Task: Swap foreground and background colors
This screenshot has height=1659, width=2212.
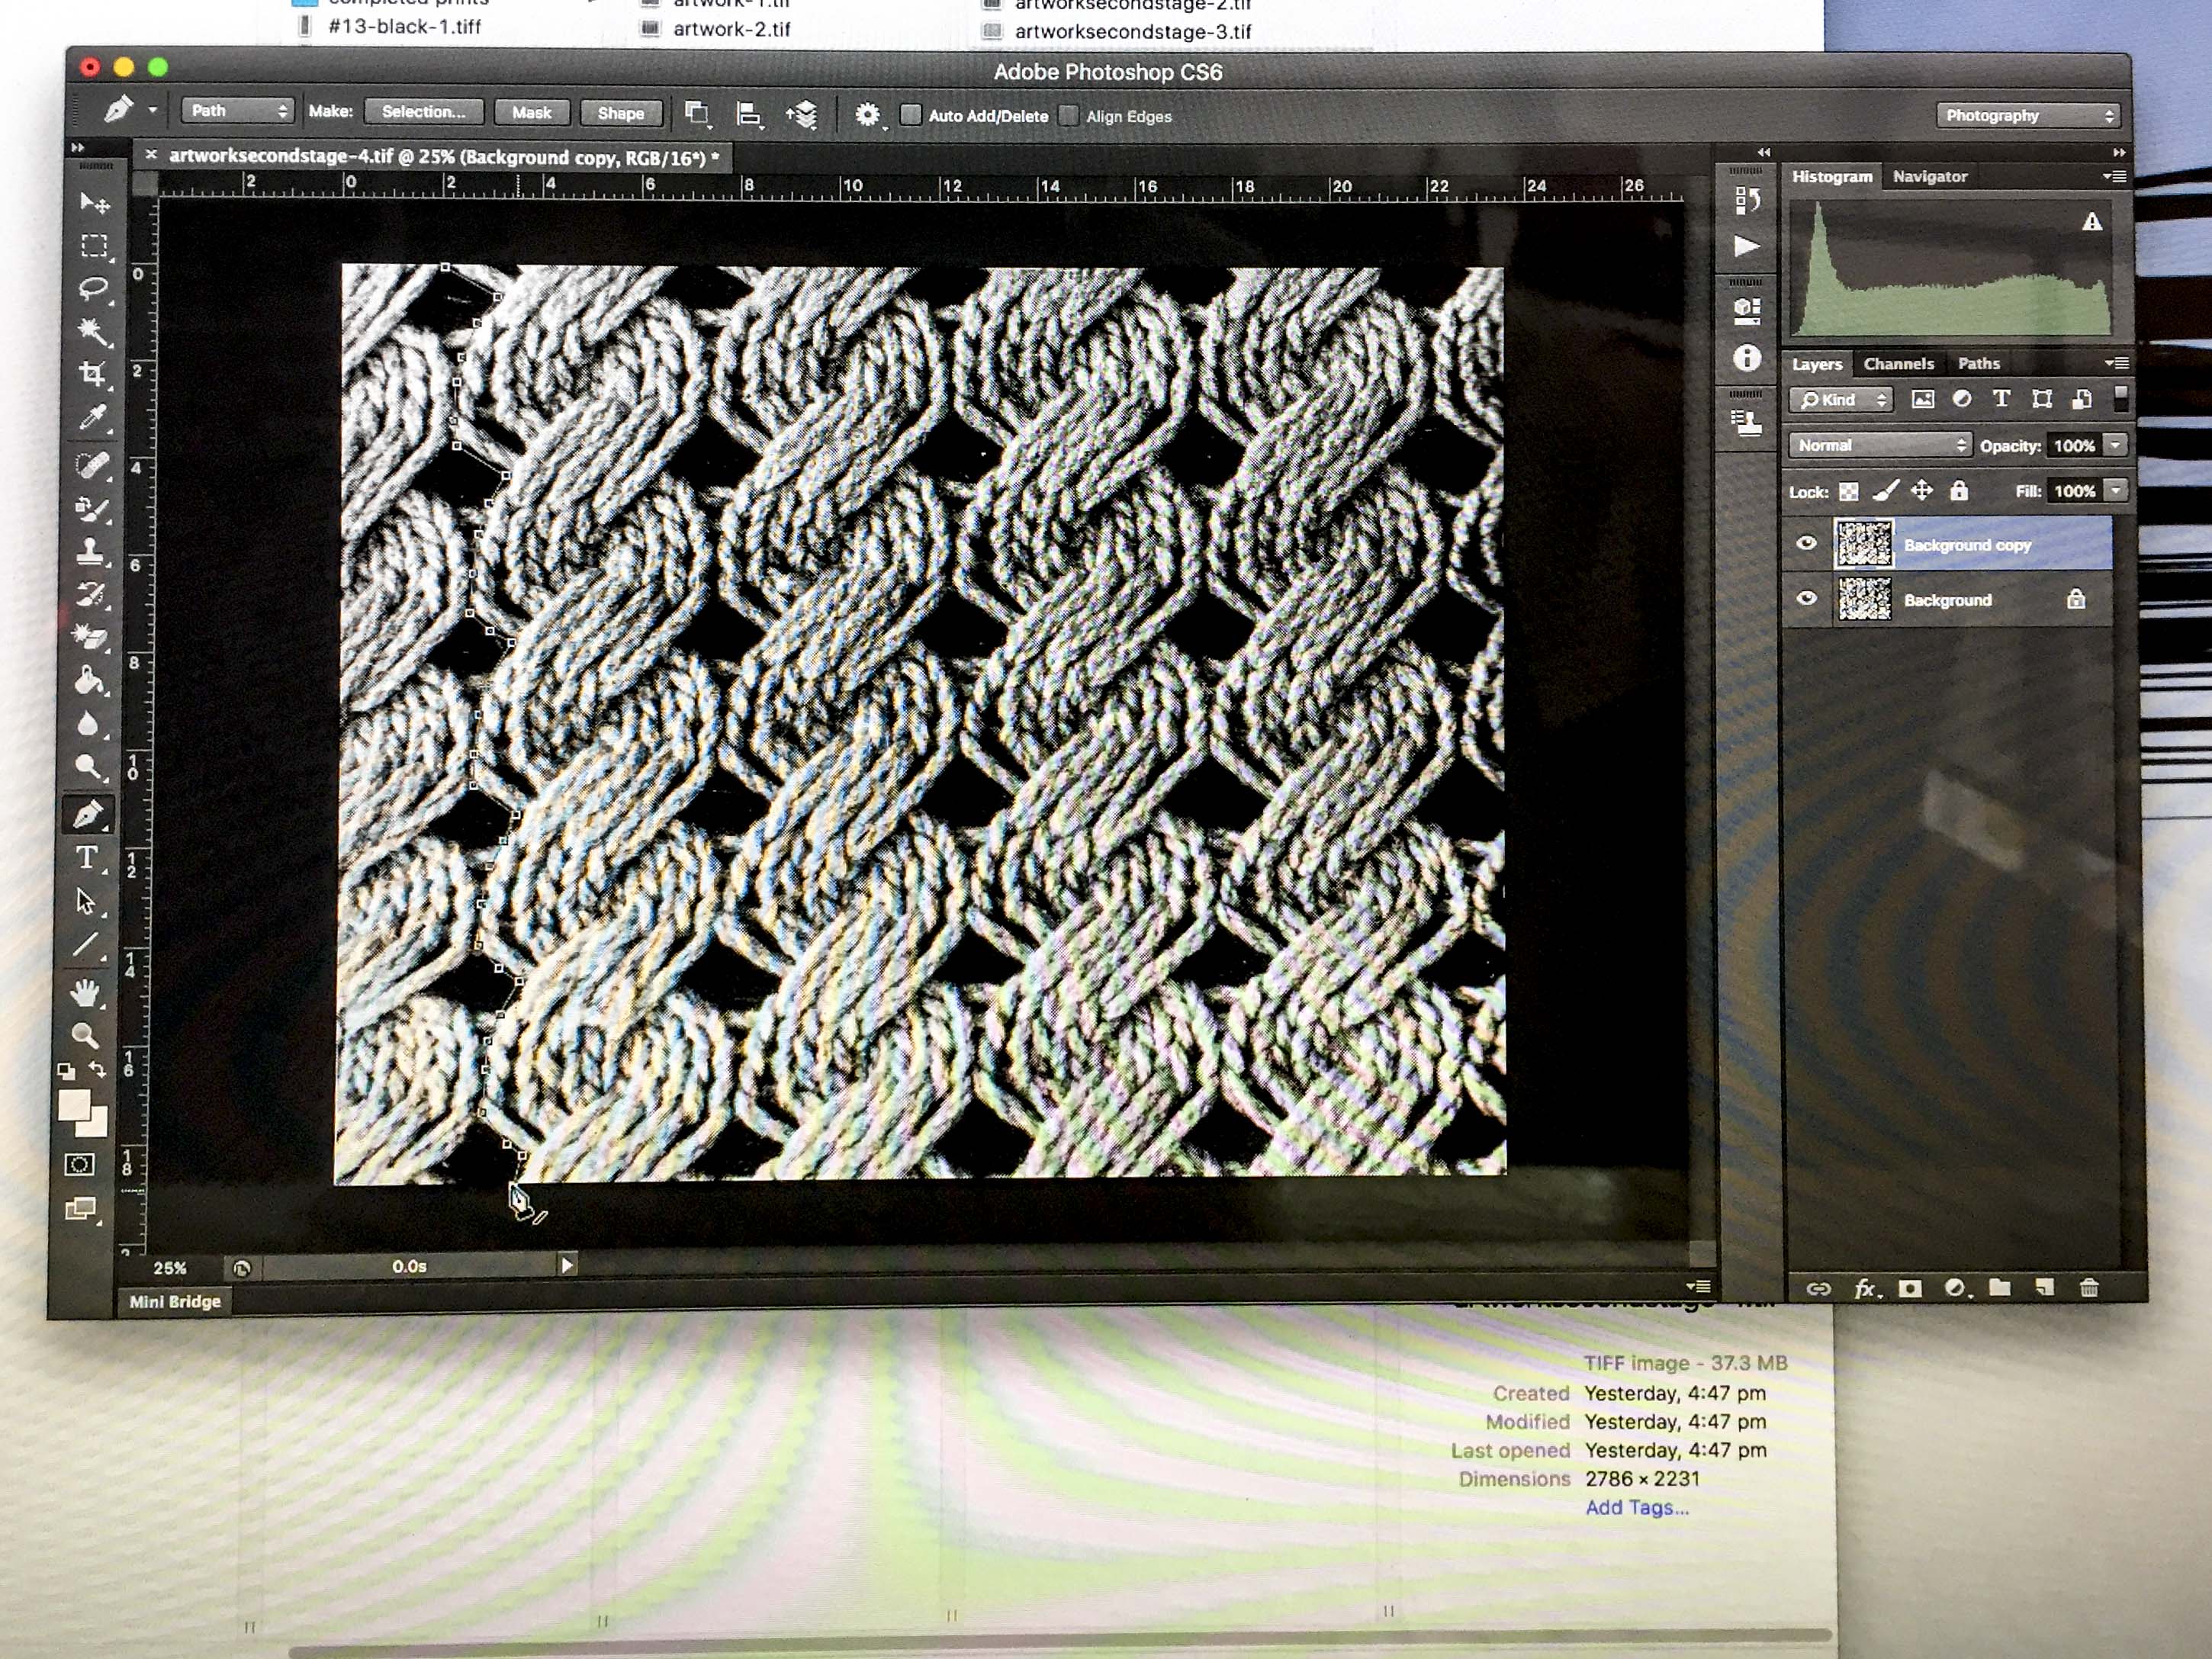Action: [x=97, y=1070]
